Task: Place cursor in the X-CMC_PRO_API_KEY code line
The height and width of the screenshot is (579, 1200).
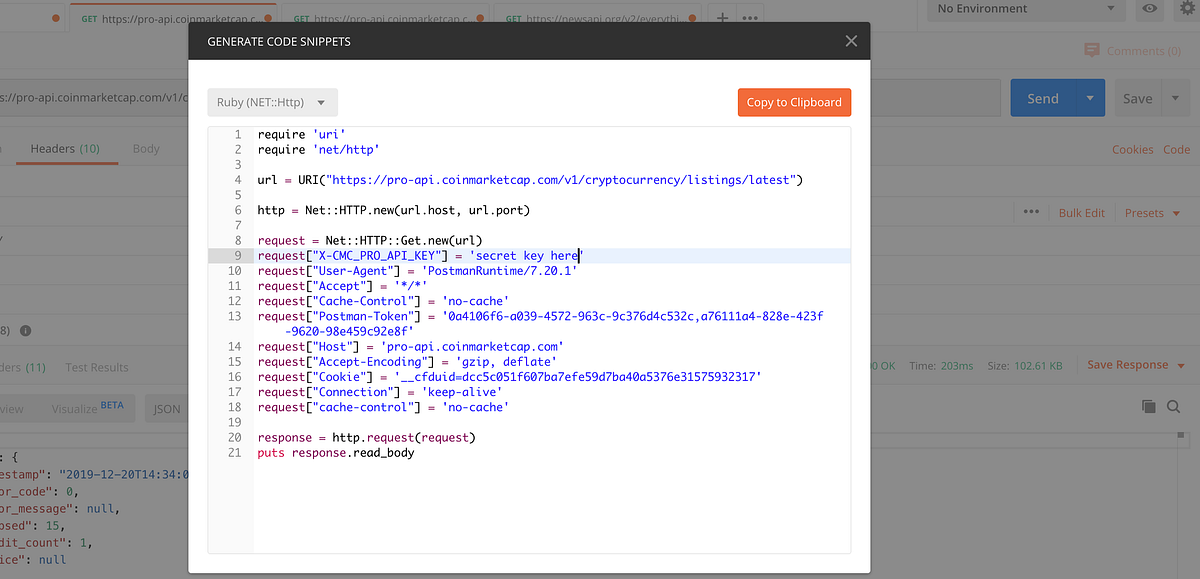Action: click(x=420, y=255)
